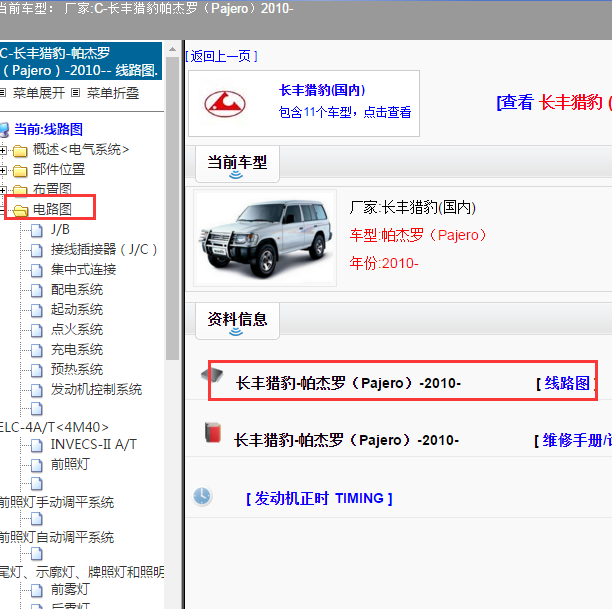Select 前照灯手动调平系统 tree item
Screen dimensions: 612x609
[x=57, y=502]
